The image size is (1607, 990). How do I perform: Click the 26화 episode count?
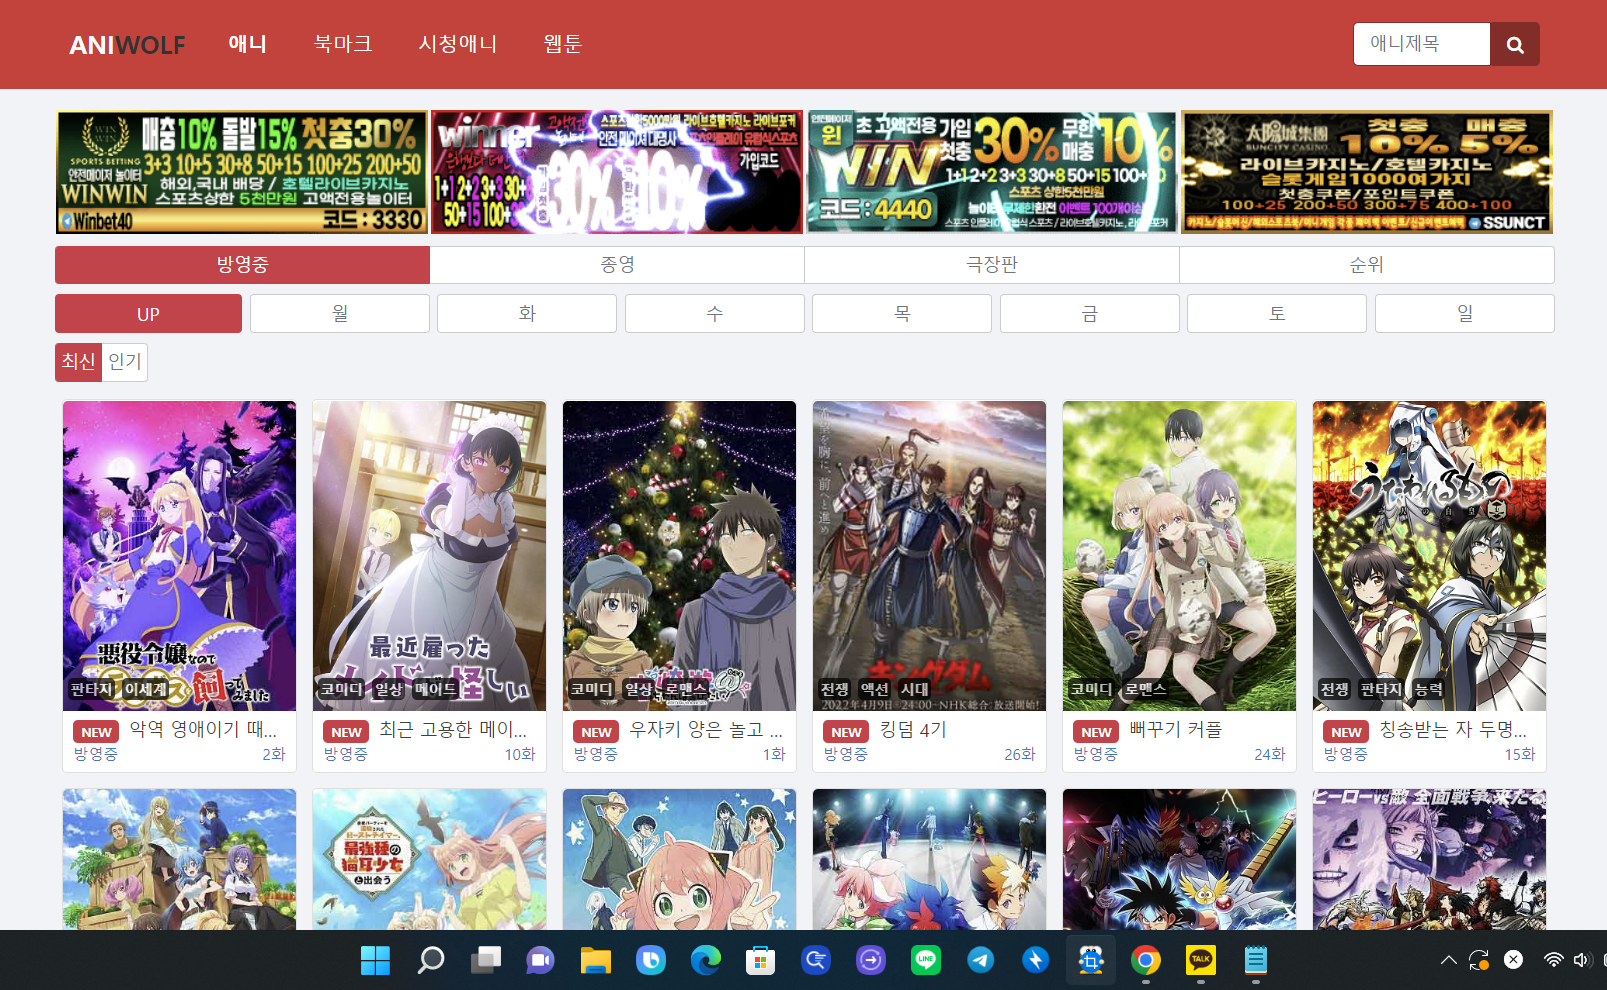[1020, 755]
